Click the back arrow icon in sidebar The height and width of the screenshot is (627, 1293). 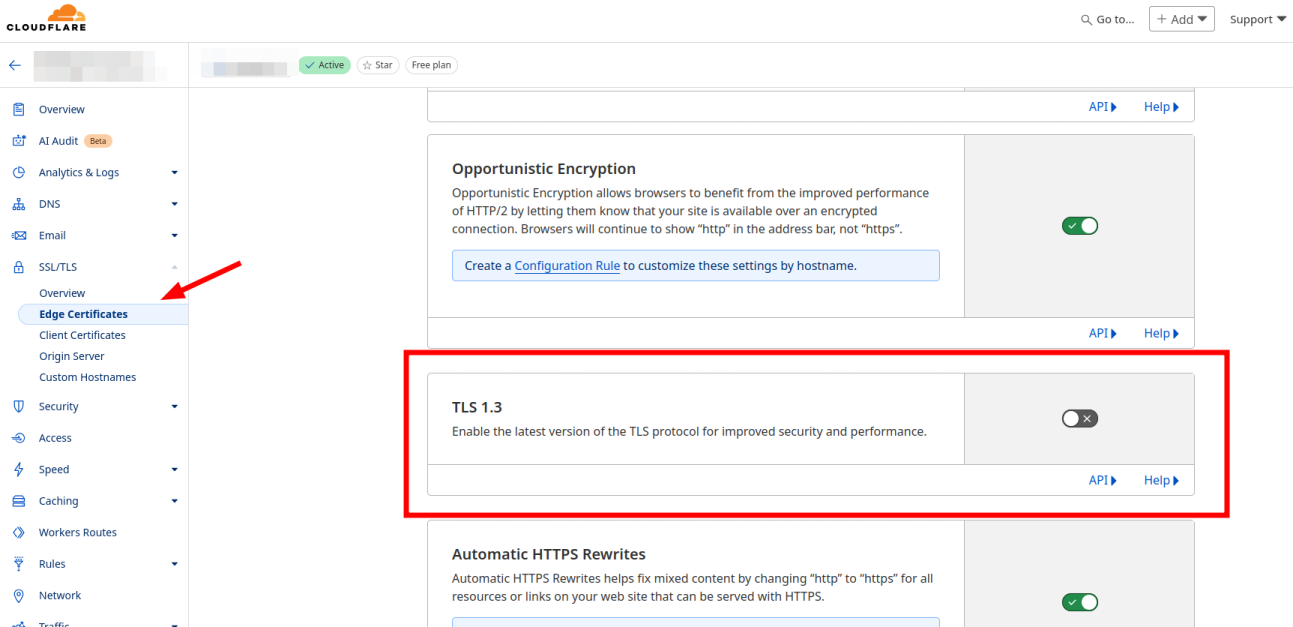click(x=15, y=65)
